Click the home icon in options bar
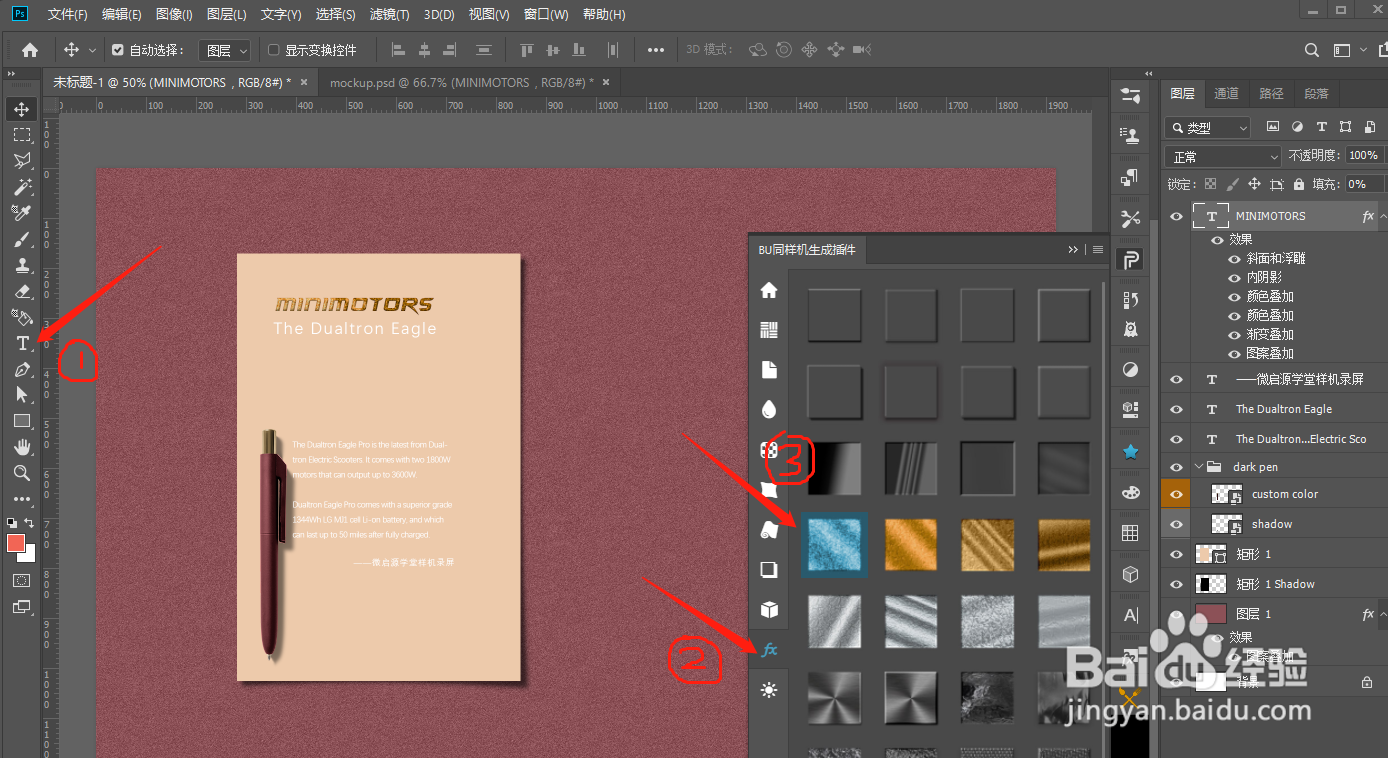This screenshot has width=1388, height=758. pos(30,50)
